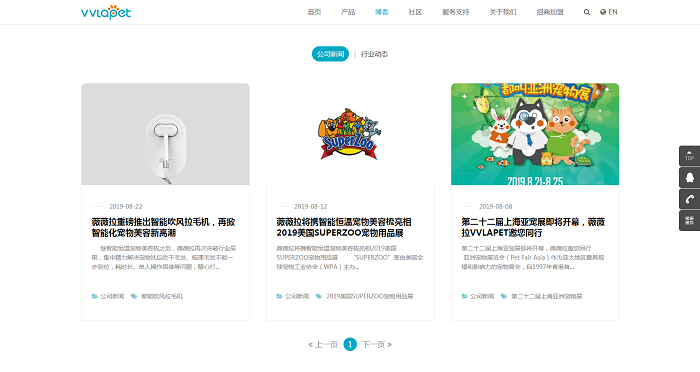700x372 pixels.
Task: Click the vvlapet logo
Action: point(106,13)
